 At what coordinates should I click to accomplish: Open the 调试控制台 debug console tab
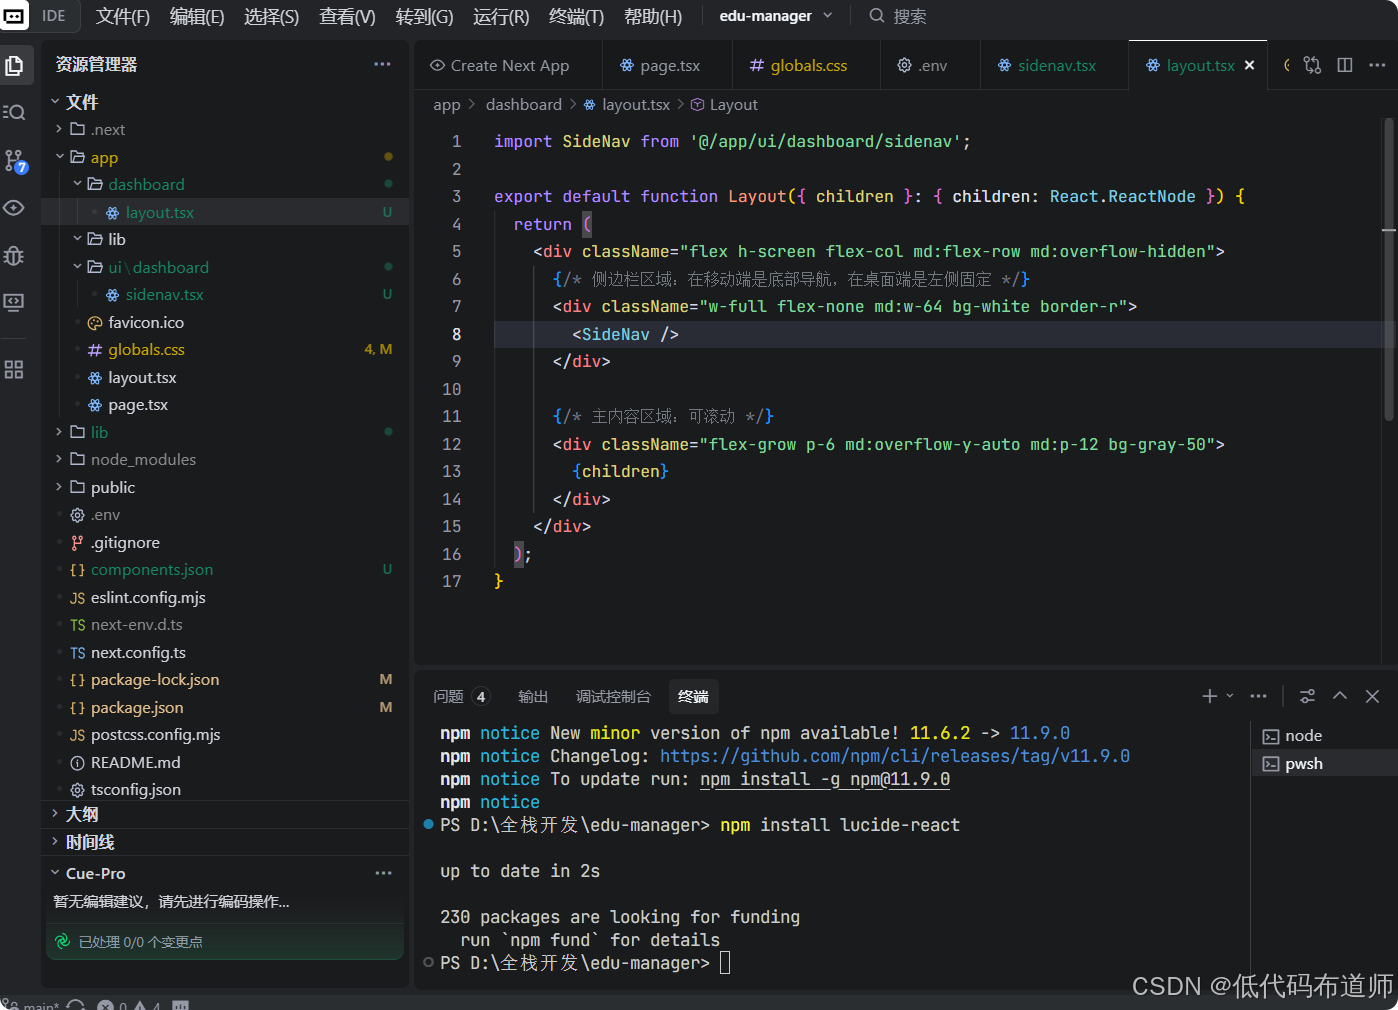pos(613,696)
